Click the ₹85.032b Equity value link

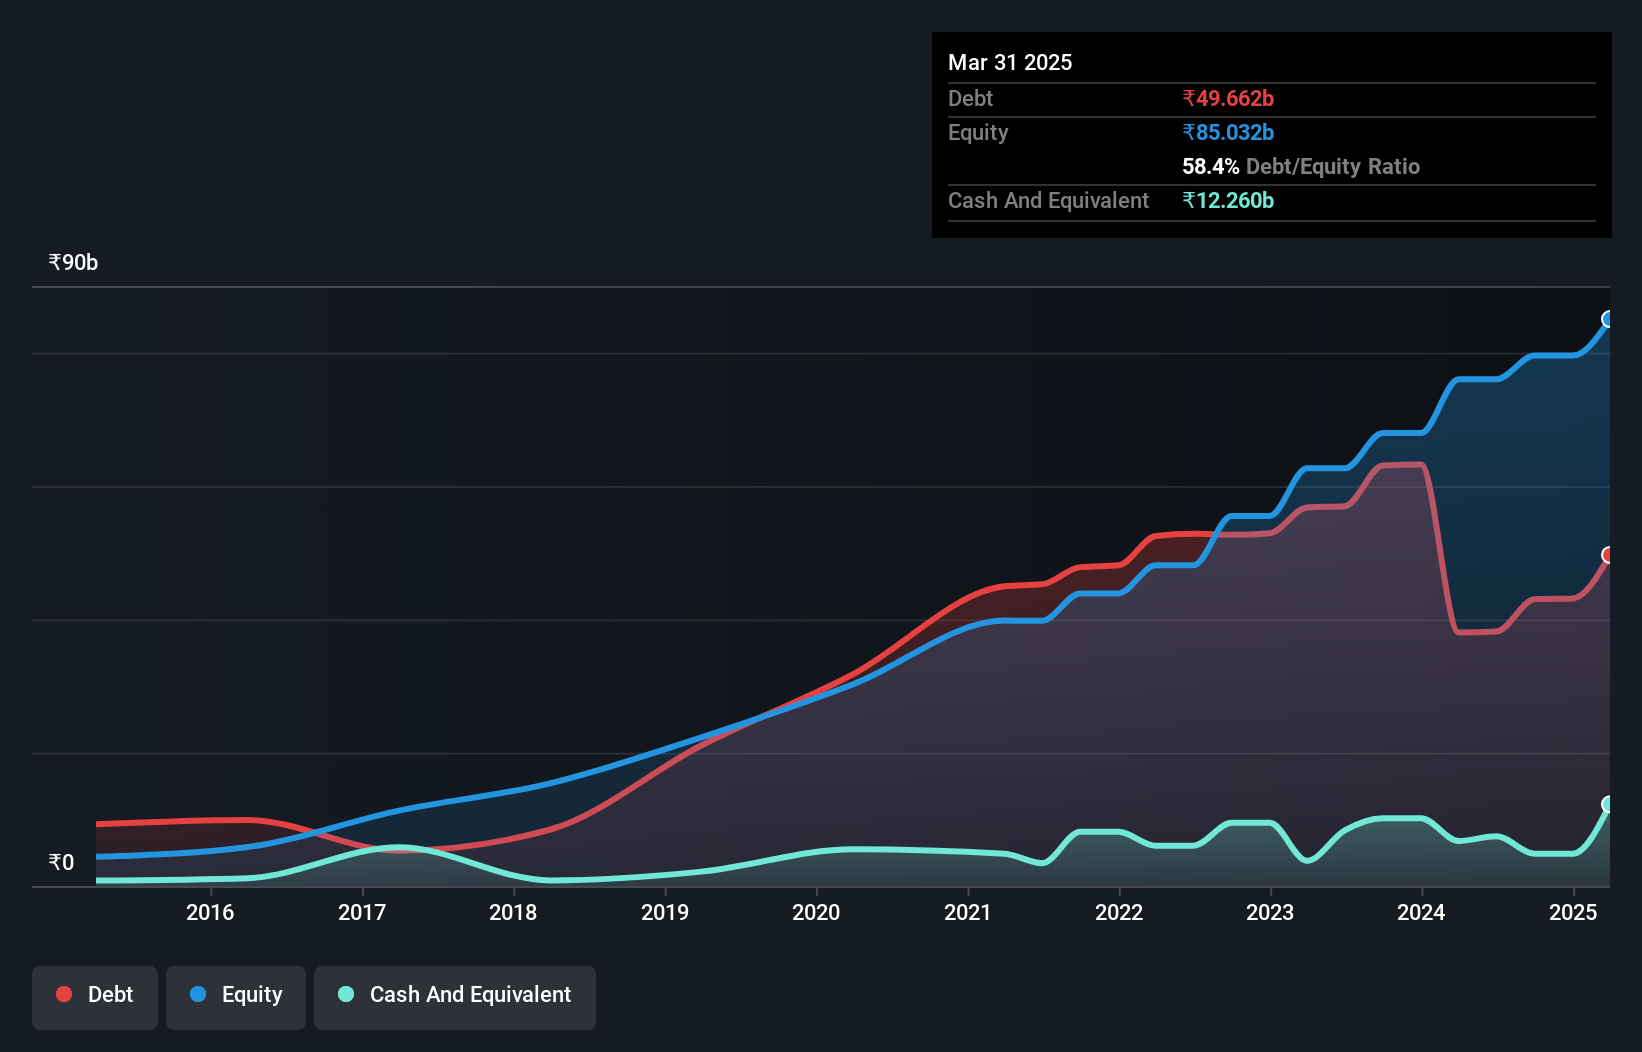coord(1227,132)
